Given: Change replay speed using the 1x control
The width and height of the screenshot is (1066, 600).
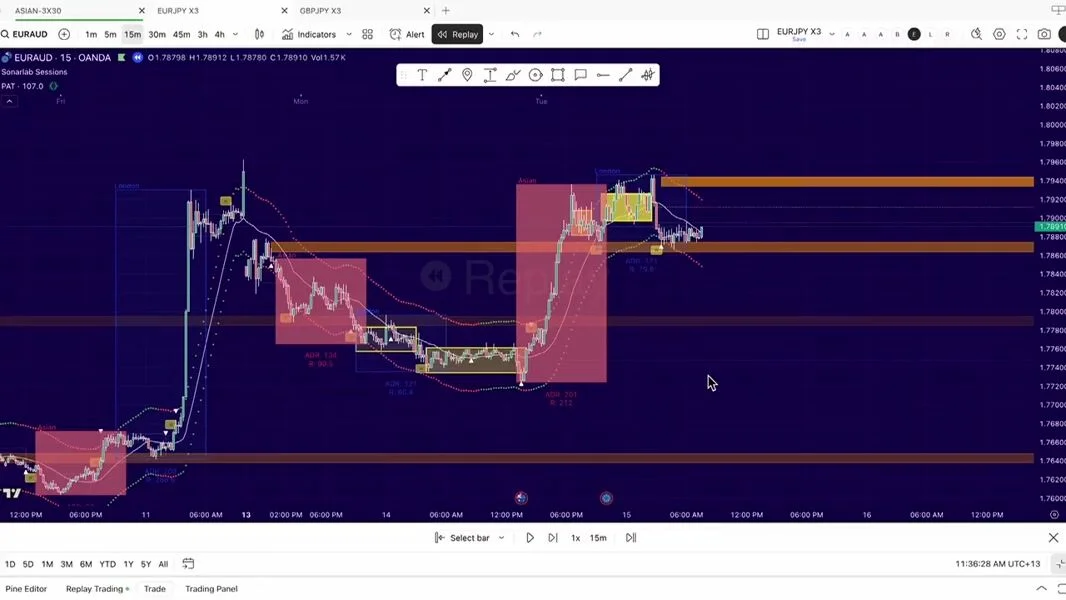Looking at the screenshot, I should coord(574,538).
